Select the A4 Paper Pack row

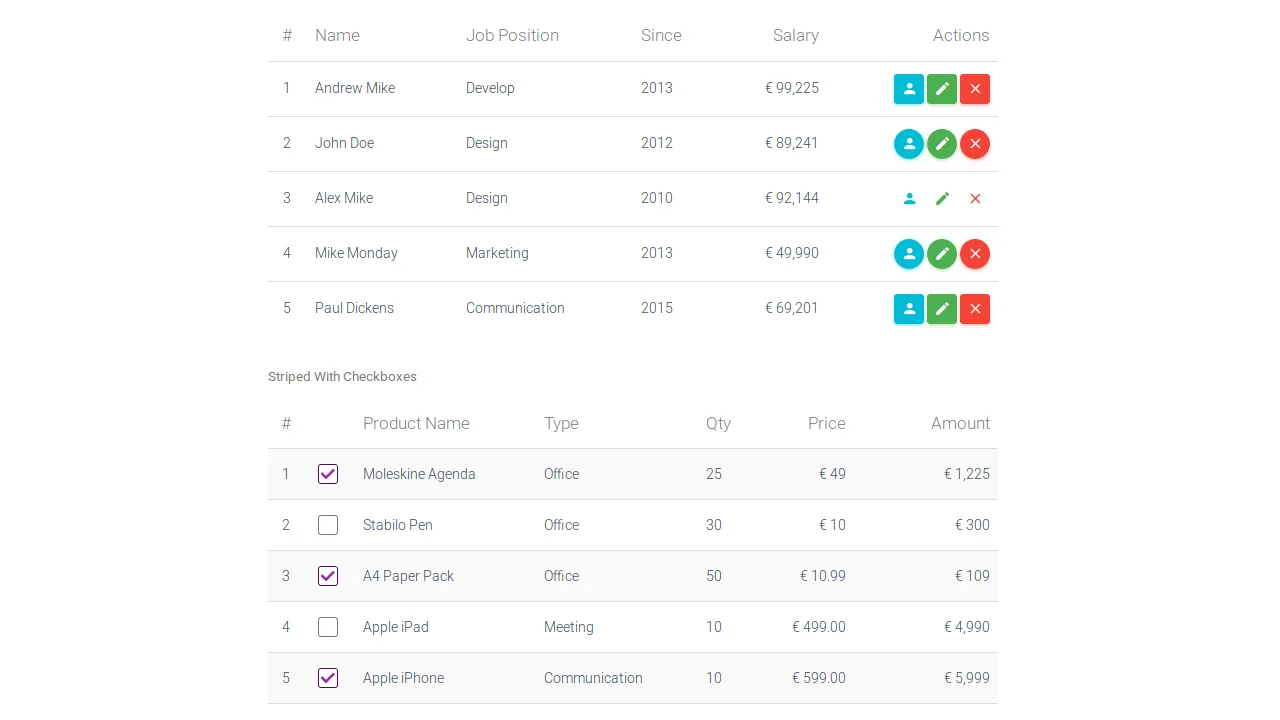pyautogui.click(x=600, y=576)
